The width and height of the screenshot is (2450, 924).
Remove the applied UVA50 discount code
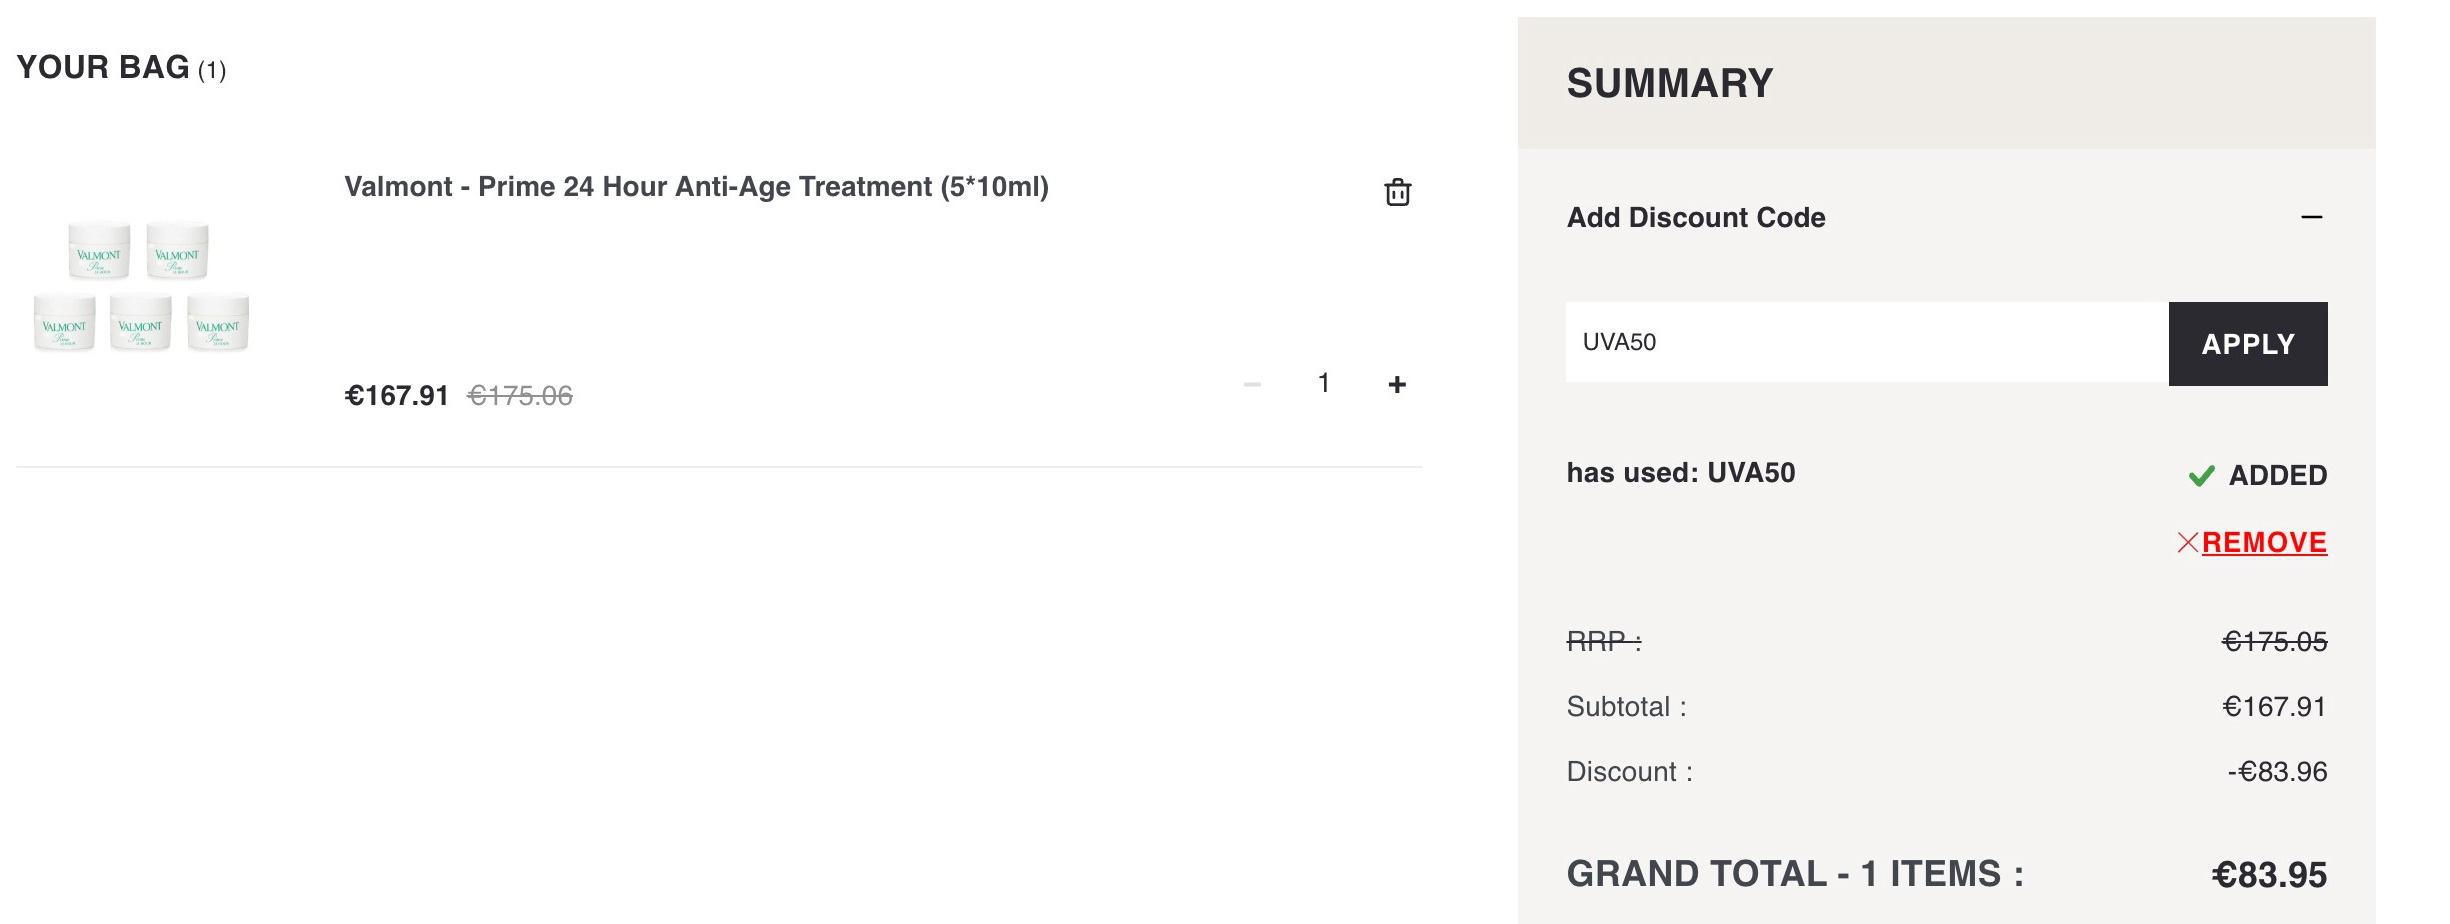(x=2264, y=542)
